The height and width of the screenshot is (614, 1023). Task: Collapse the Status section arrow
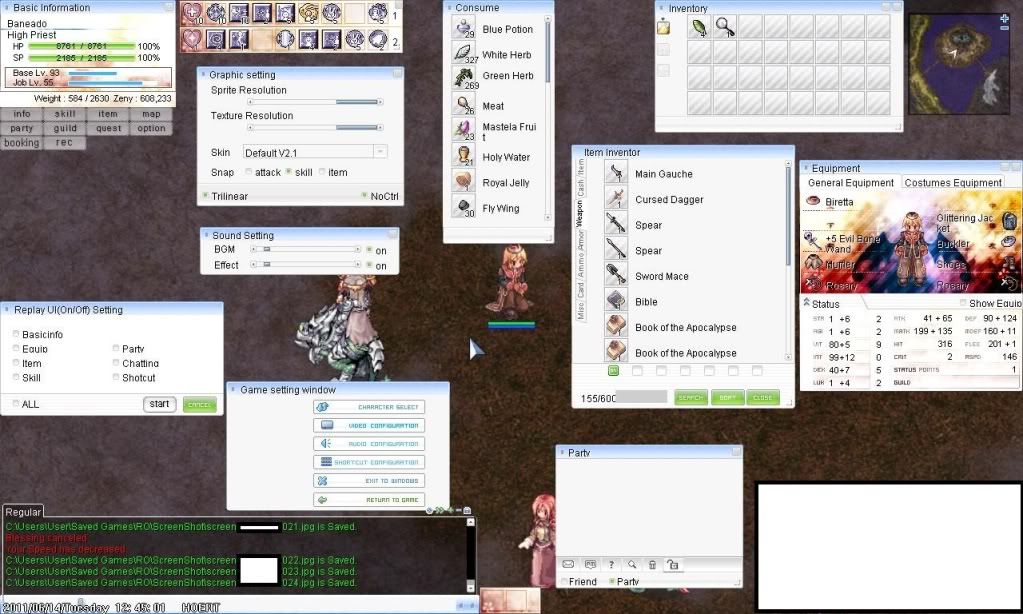coord(806,303)
